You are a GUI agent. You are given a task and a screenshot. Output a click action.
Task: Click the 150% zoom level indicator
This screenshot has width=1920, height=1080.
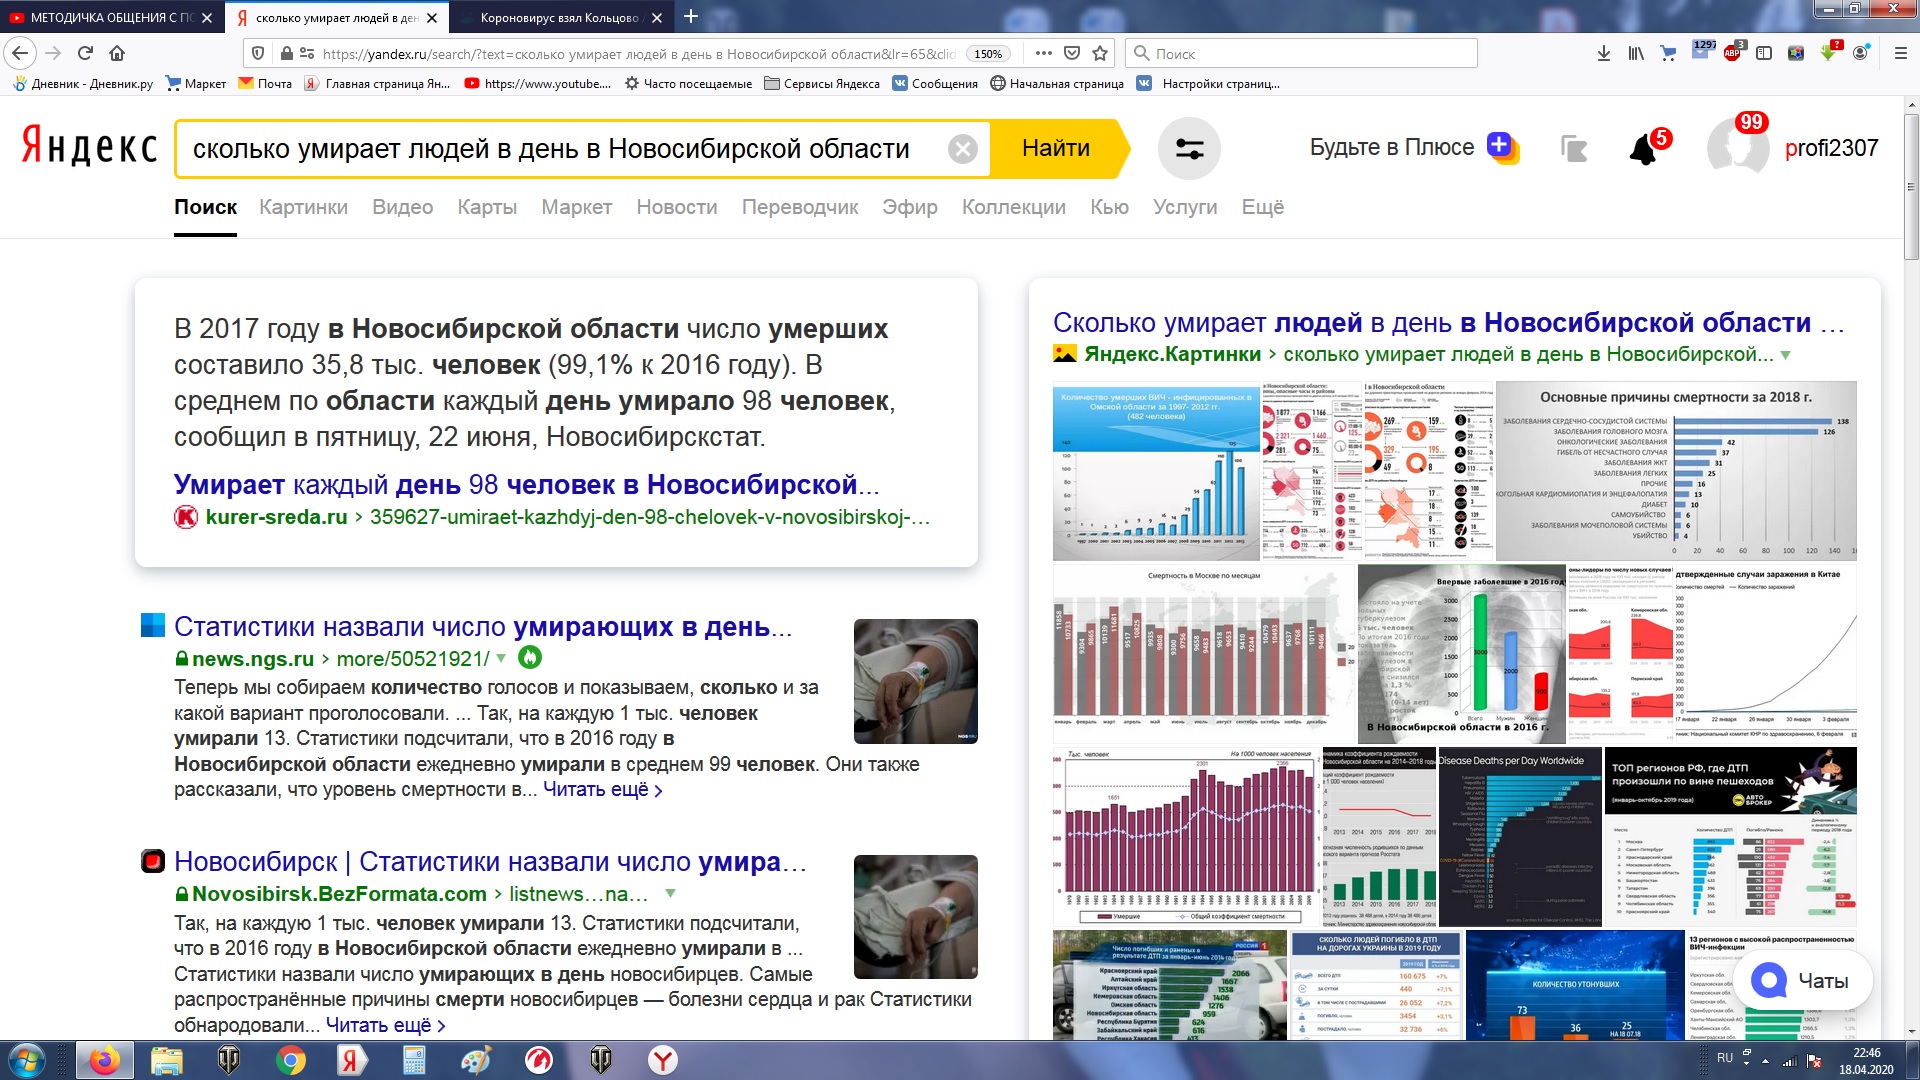[988, 54]
